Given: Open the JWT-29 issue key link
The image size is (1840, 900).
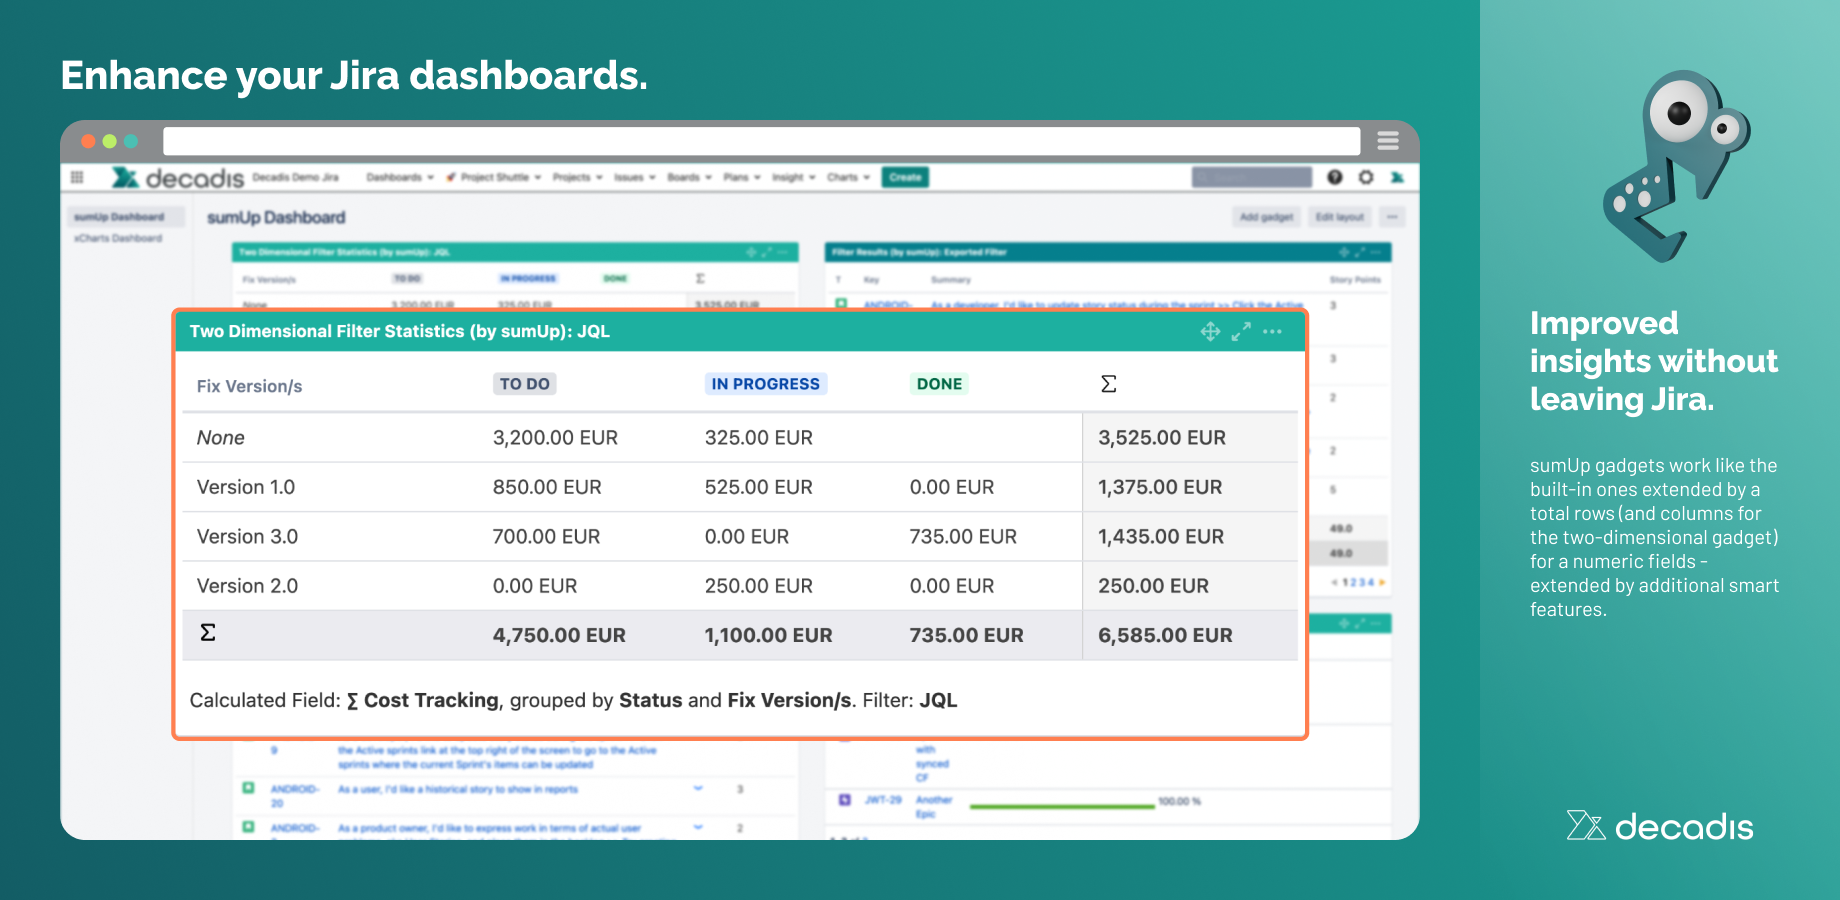Looking at the screenshot, I should coord(883,800).
